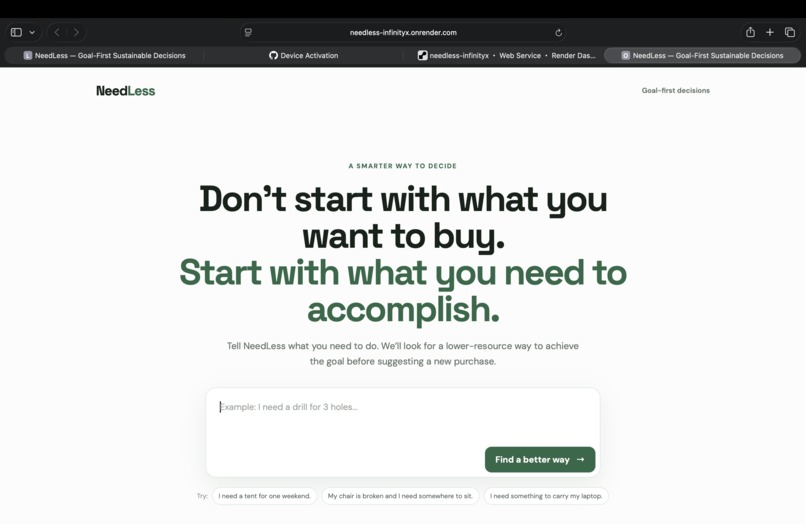This screenshot has height=524, width=806.
Task: Toggle the Safari sidebar icon
Action: pyautogui.click(x=16, y=32)
